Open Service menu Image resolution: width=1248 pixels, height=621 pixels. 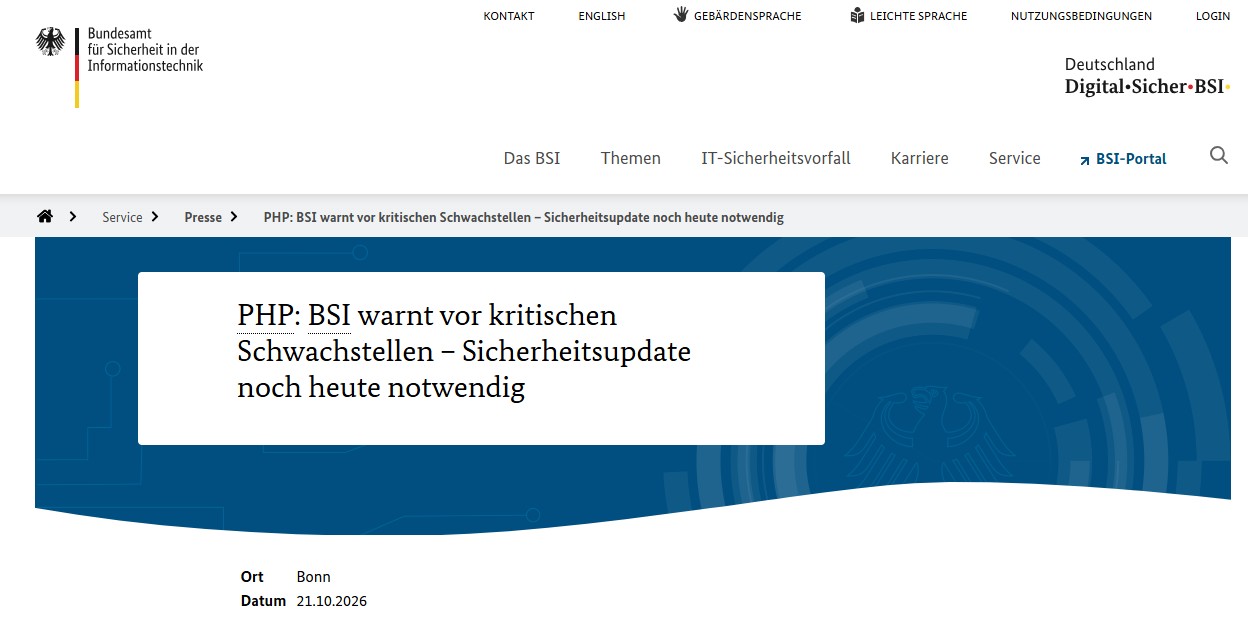[1015, 158]
